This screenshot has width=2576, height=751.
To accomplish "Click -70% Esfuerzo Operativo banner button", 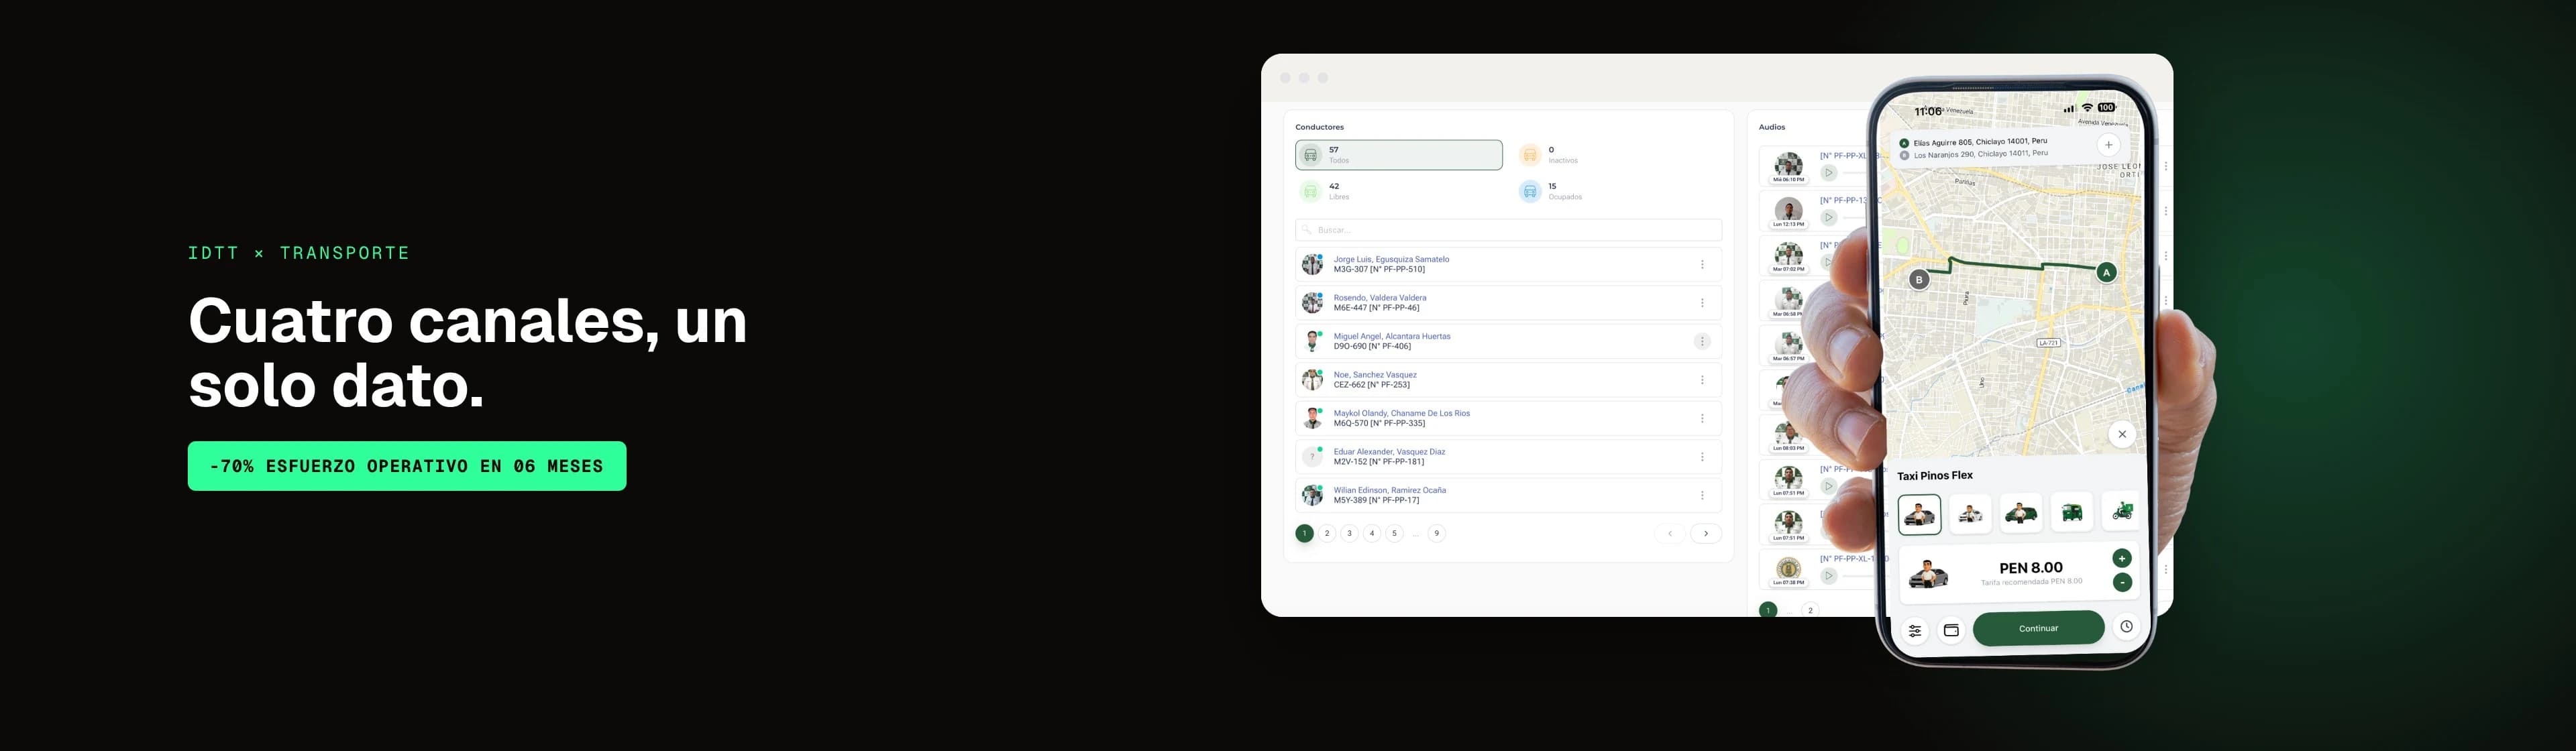I will pyautogui.click(x=407, y=466).
